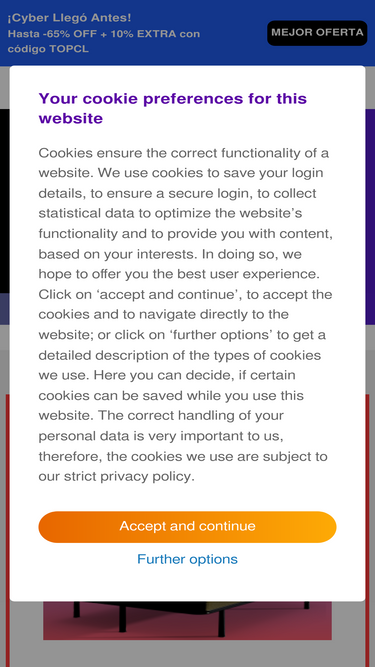This screenshot has height=667, width=375.
Task: Click the cookie preferences dialog heading
Action: point(173,108)
